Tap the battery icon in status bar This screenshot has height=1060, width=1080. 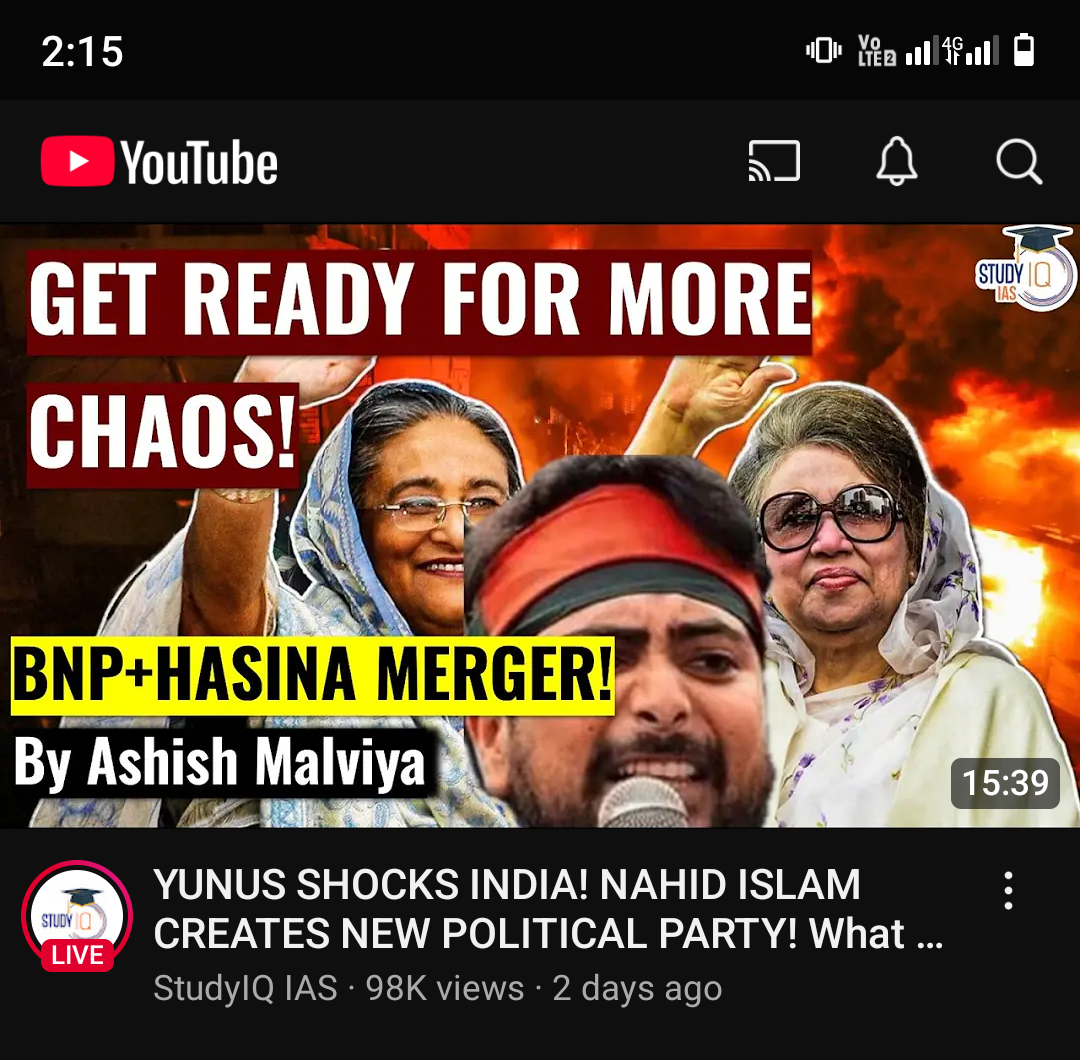point(1024,50)
